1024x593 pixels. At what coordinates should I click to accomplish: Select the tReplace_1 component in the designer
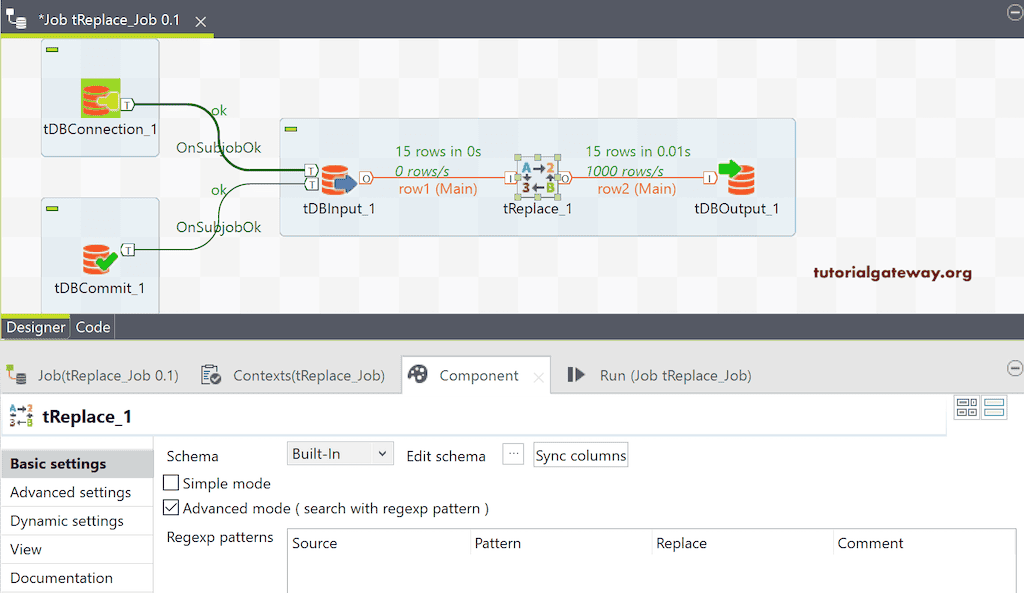pos(537,178)
